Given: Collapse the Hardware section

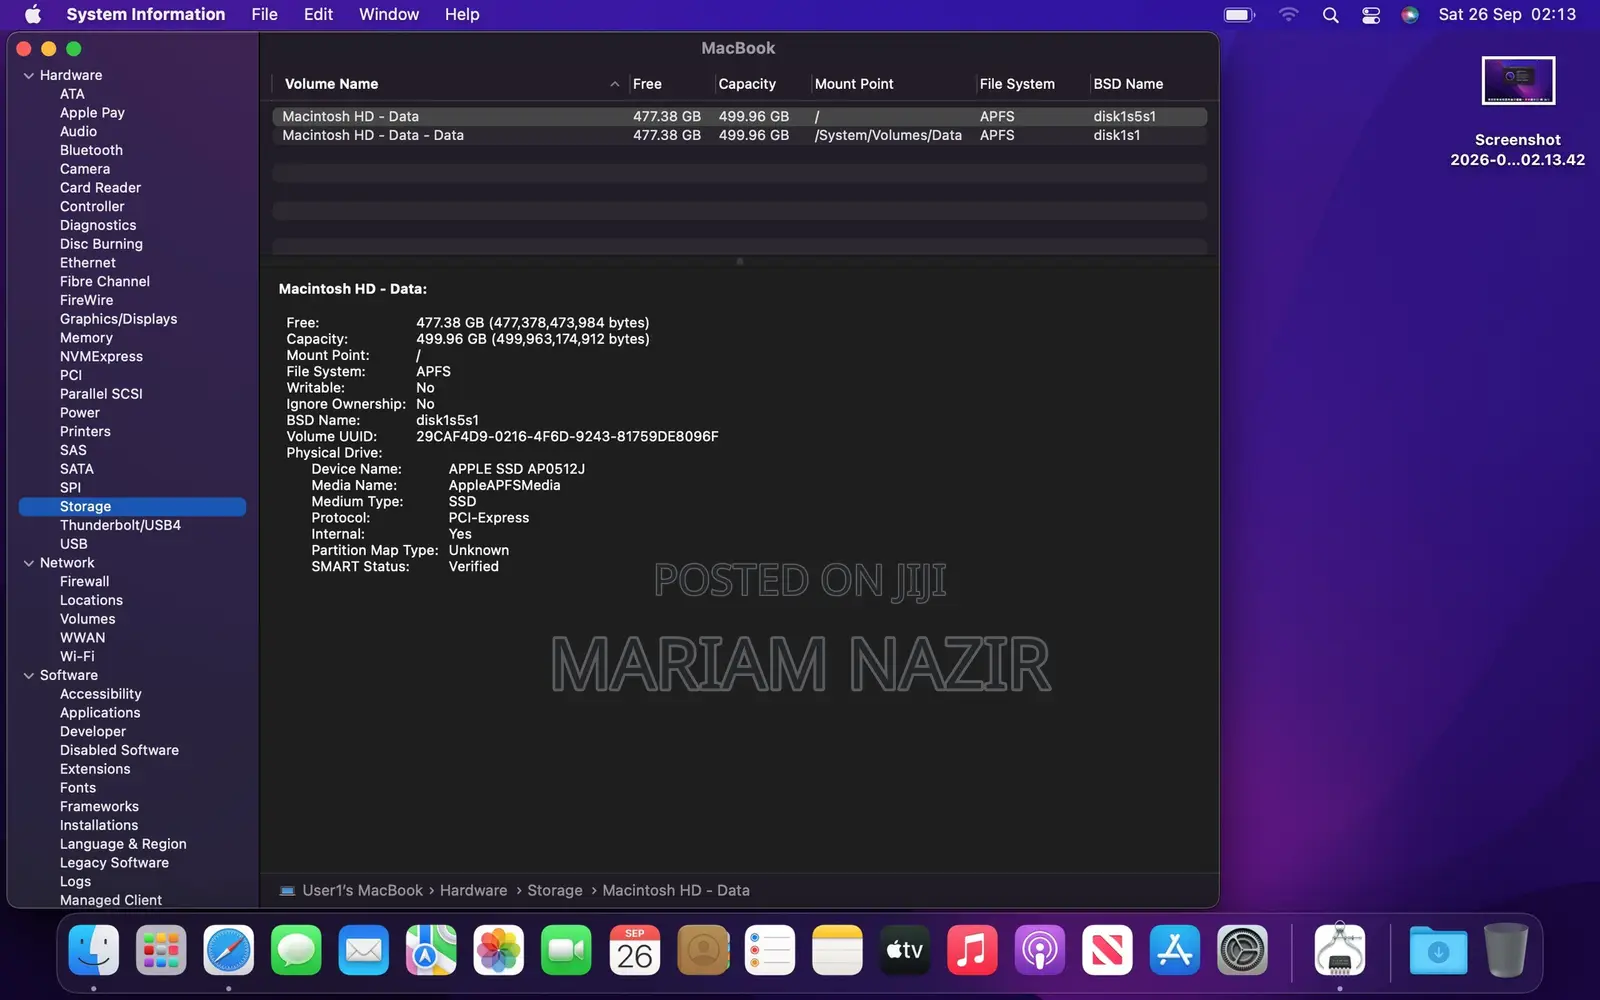Looking at the screenshot, I should point(29,75).
